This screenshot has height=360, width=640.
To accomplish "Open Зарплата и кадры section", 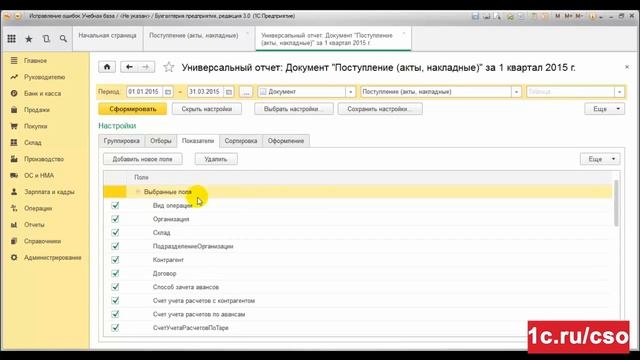I will pyautogui.click(x=49, y=192).
